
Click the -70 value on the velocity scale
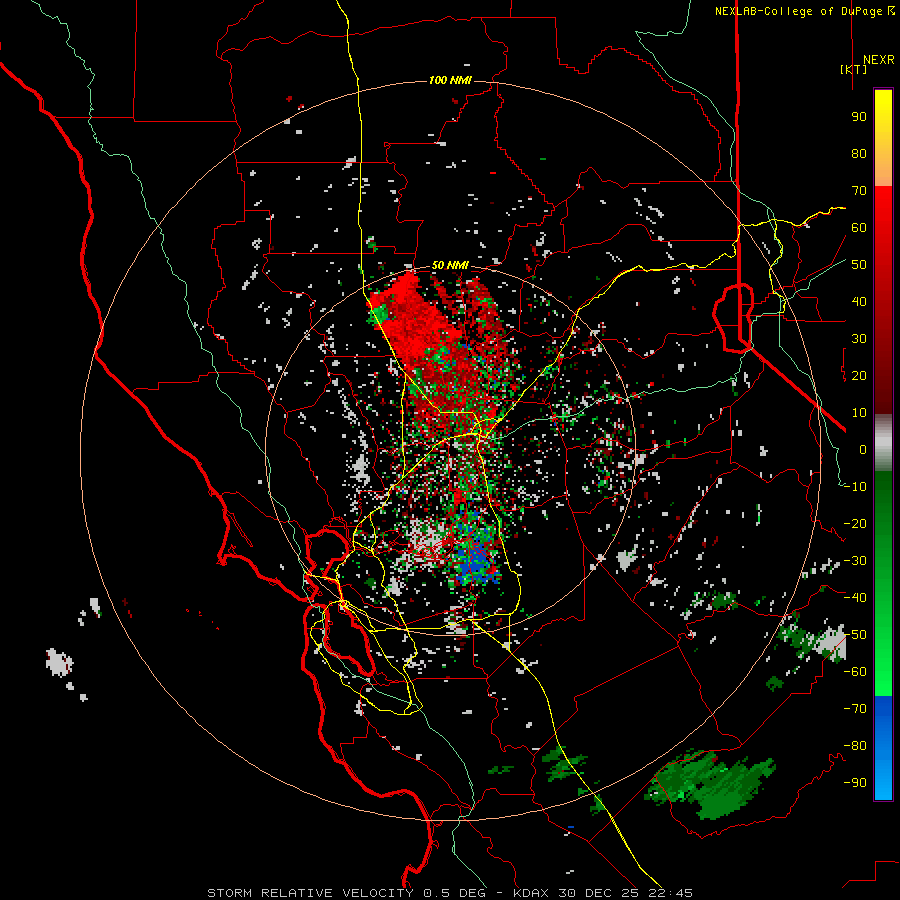[855, 709]
